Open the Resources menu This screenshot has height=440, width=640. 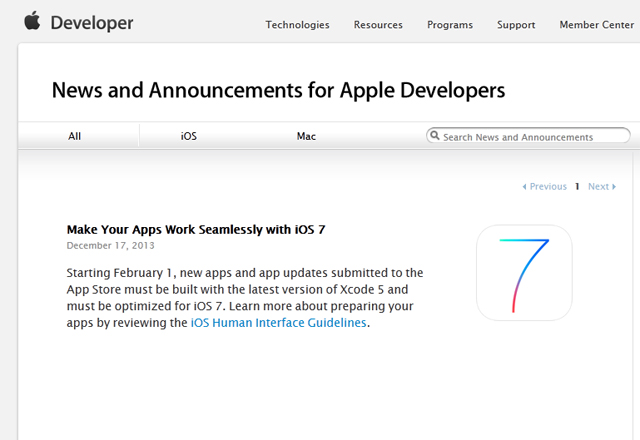tap(378, 25)
